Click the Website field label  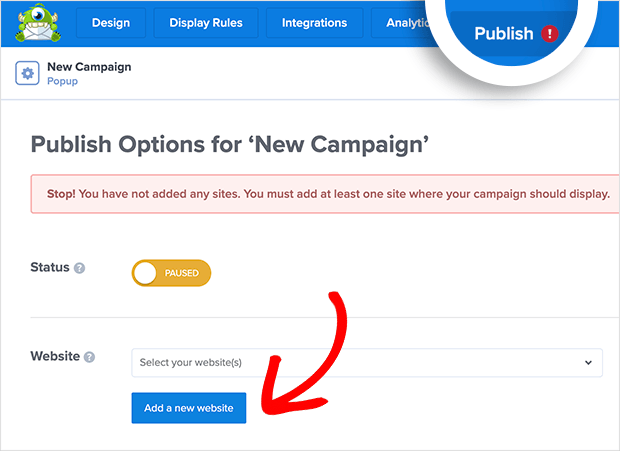[x=55, y=356]
